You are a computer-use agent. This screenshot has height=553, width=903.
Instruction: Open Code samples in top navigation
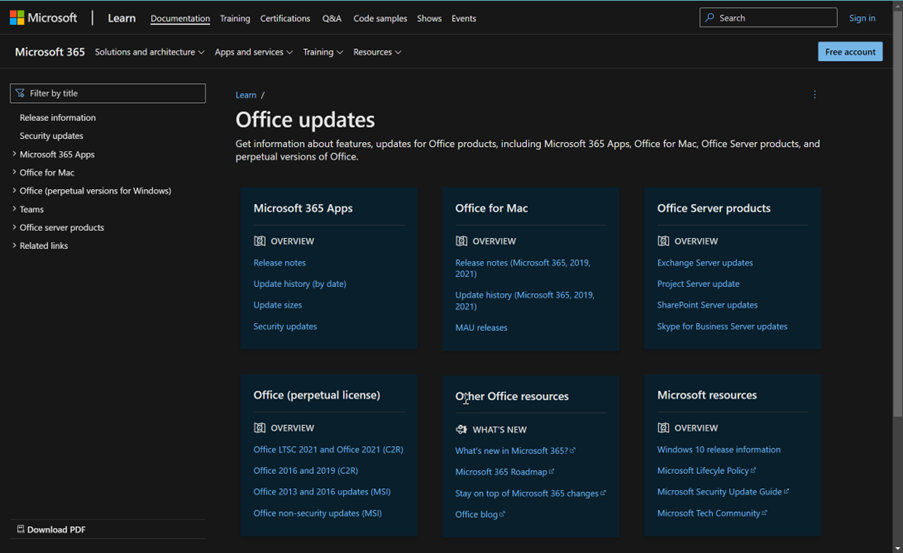click(x=380, y=18)
